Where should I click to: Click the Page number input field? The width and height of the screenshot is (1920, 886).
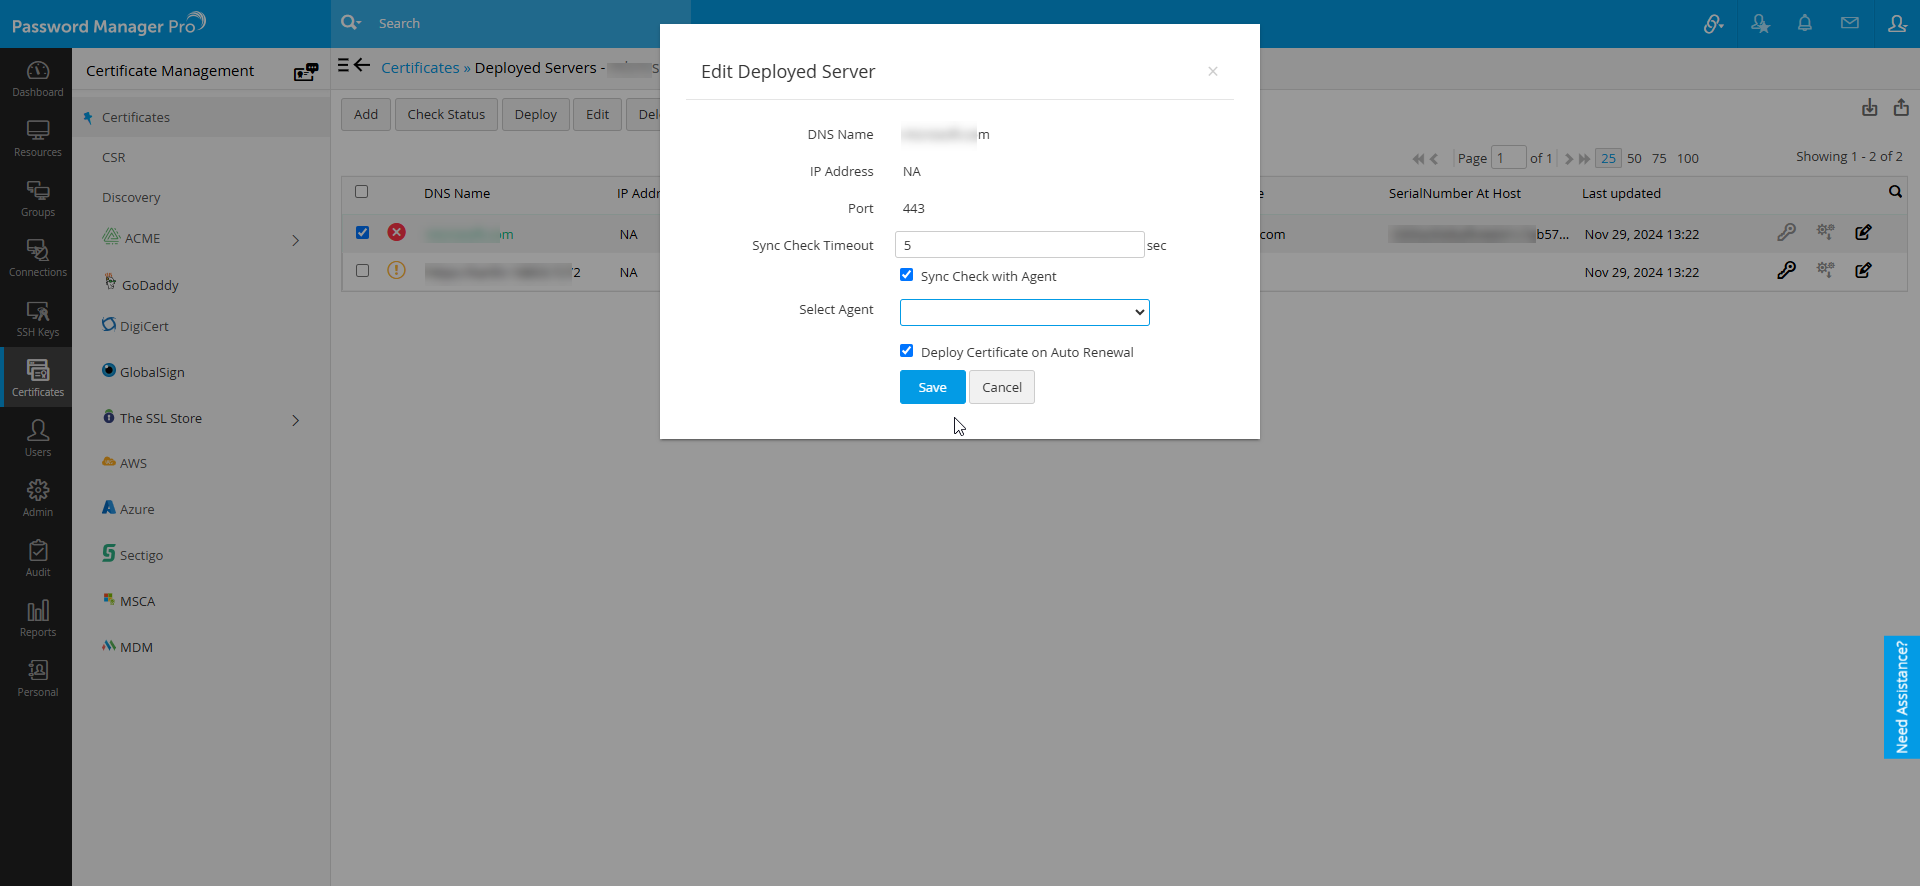(x=1509, y=158)
